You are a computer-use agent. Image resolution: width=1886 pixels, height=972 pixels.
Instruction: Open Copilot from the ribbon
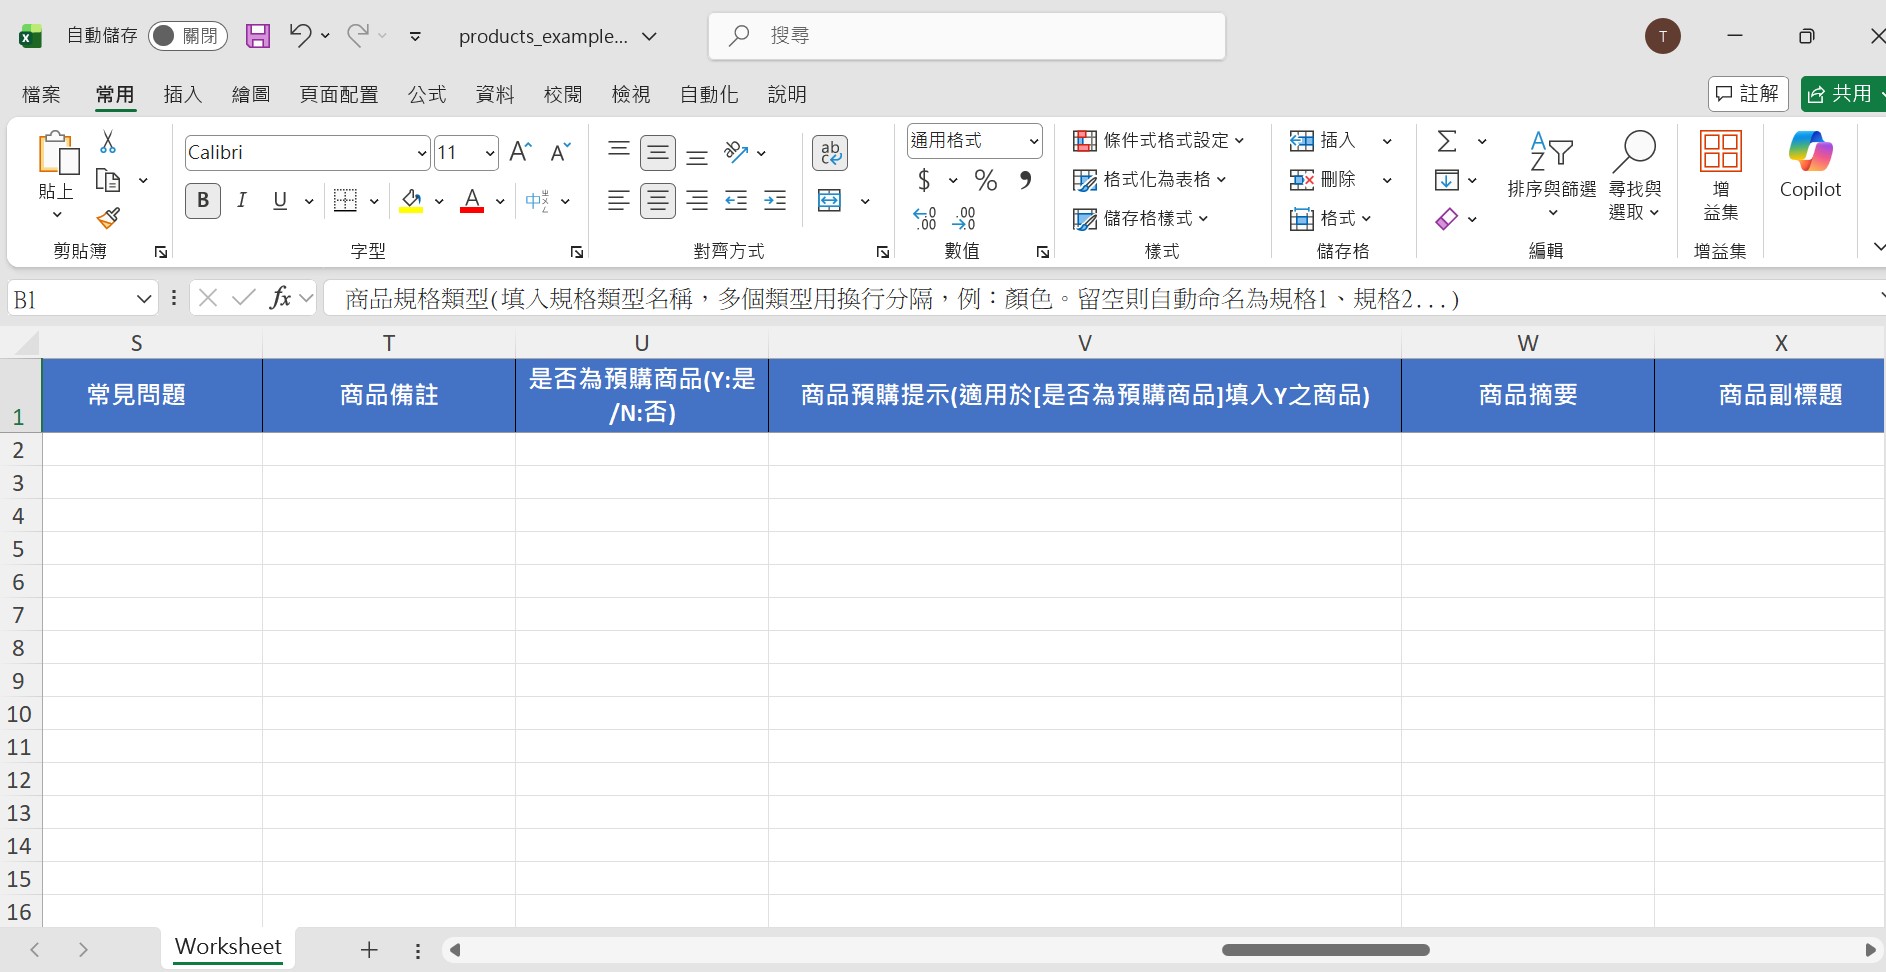coord(1810,166)
